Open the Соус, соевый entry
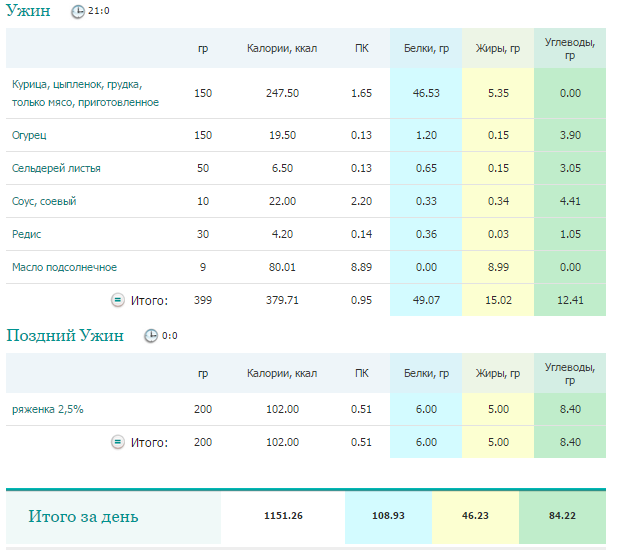The height and width of the screenshot is (550, 617). click(44, 201)
